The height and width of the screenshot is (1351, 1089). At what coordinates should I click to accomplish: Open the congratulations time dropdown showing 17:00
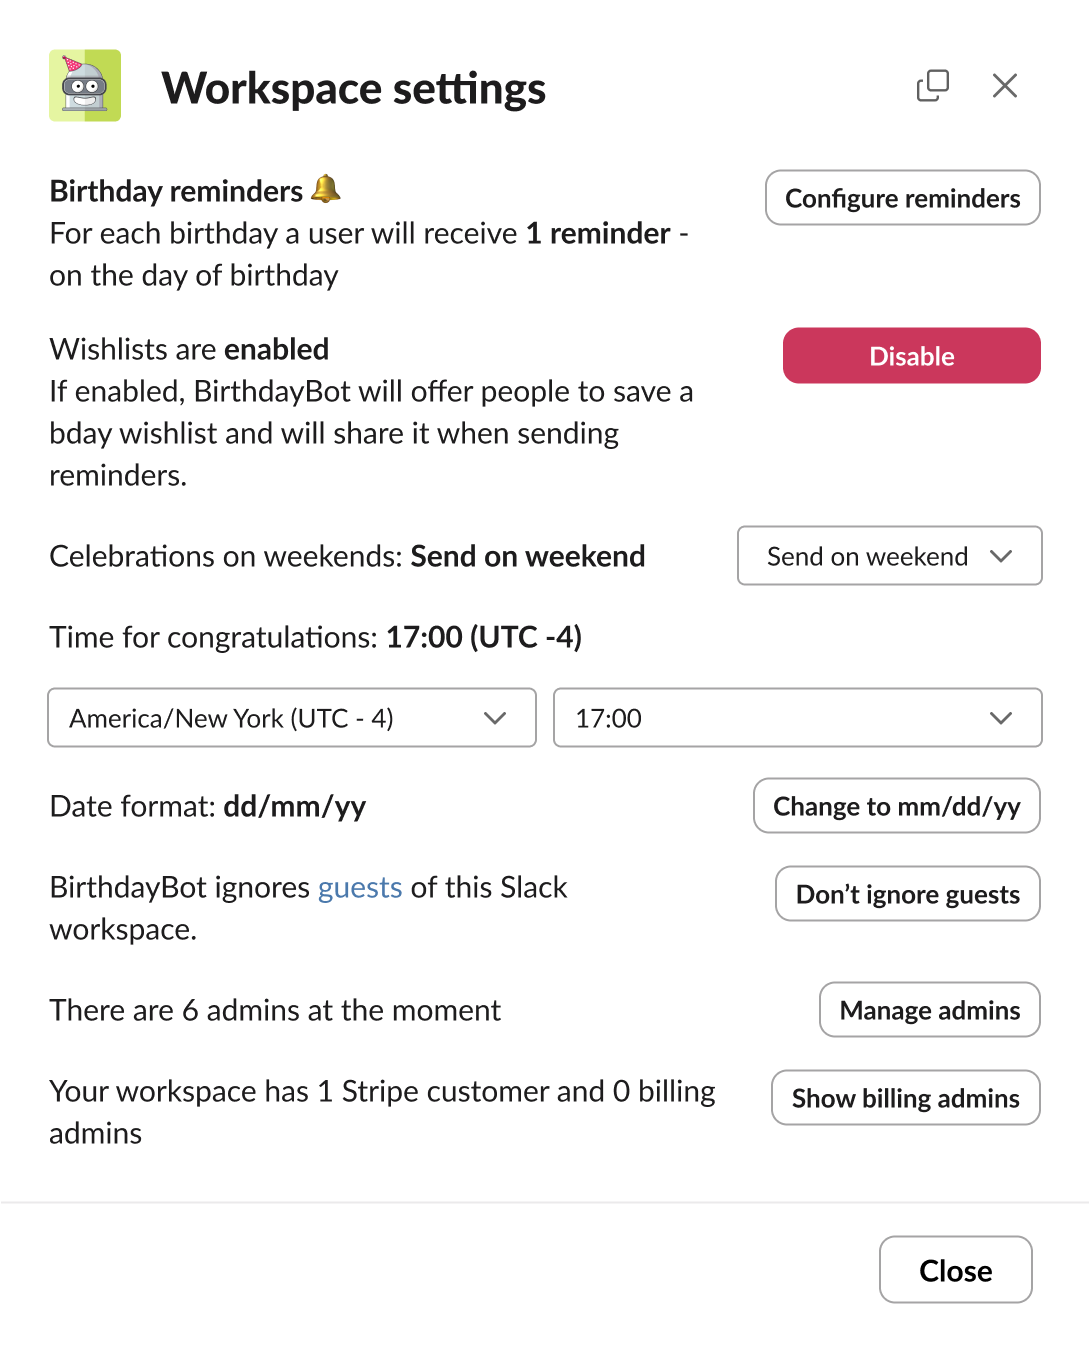click(797, 717)
